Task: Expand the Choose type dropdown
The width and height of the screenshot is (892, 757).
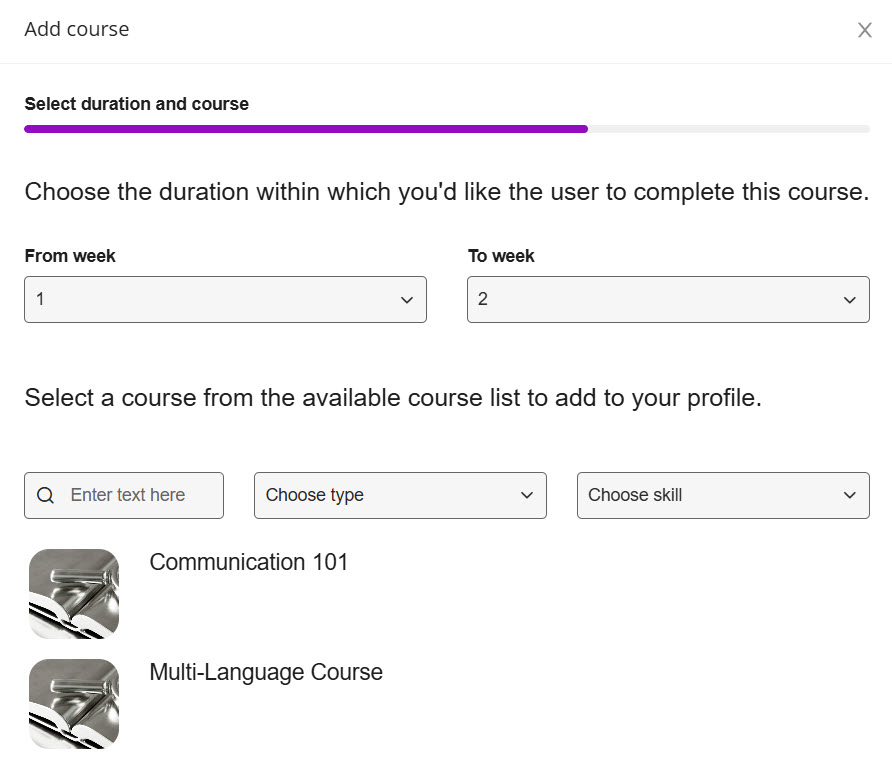Action: [400, 495]
